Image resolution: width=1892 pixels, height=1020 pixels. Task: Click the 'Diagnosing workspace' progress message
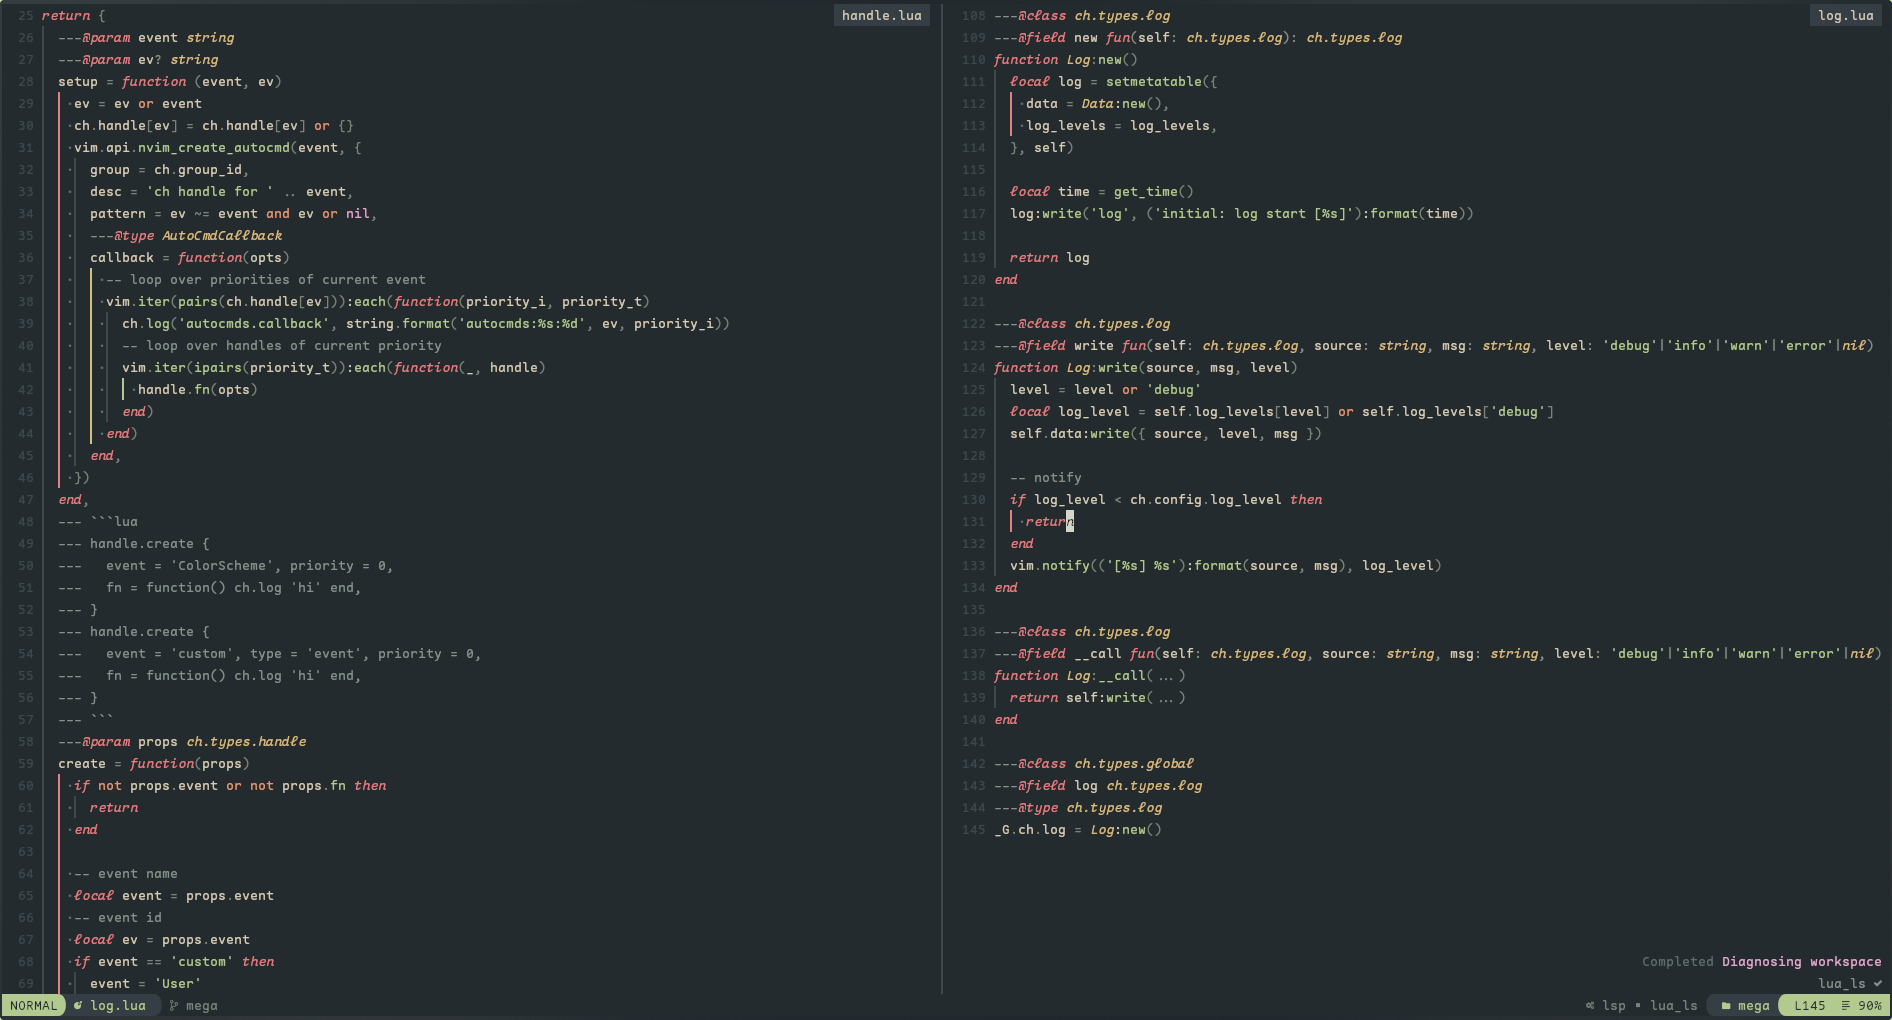[1802, 961]
